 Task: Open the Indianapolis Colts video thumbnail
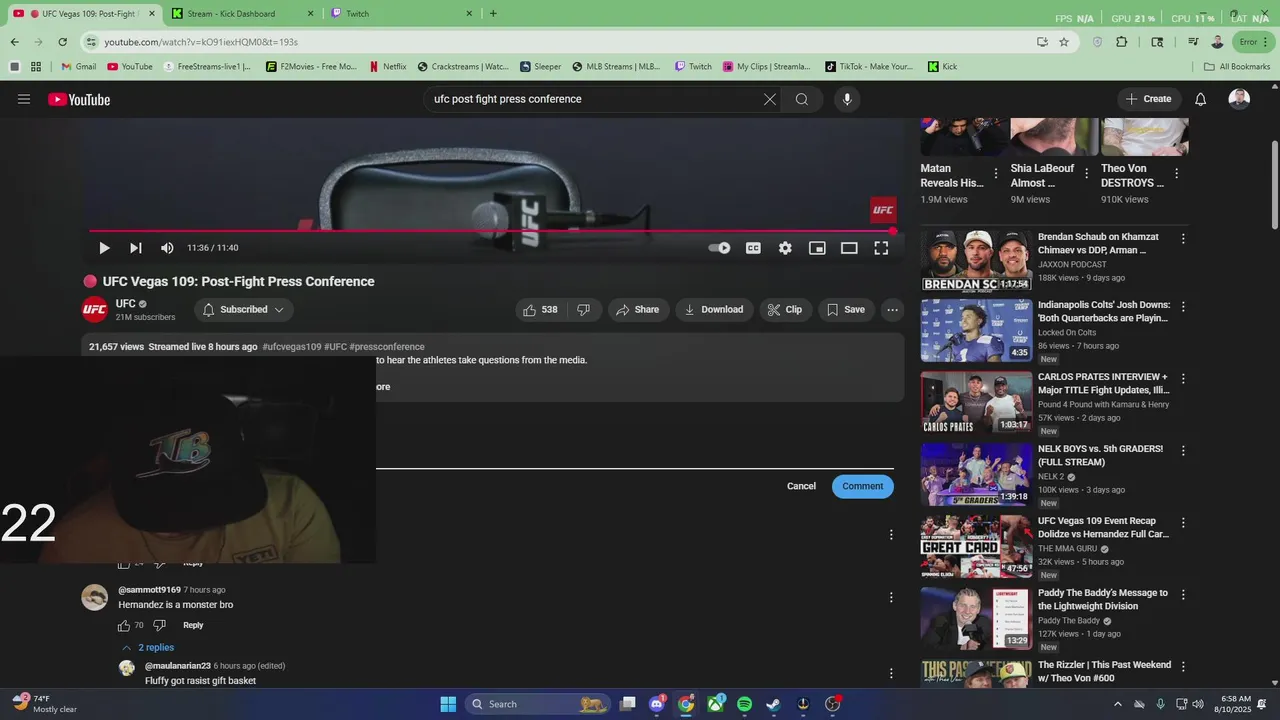(976, 330)
